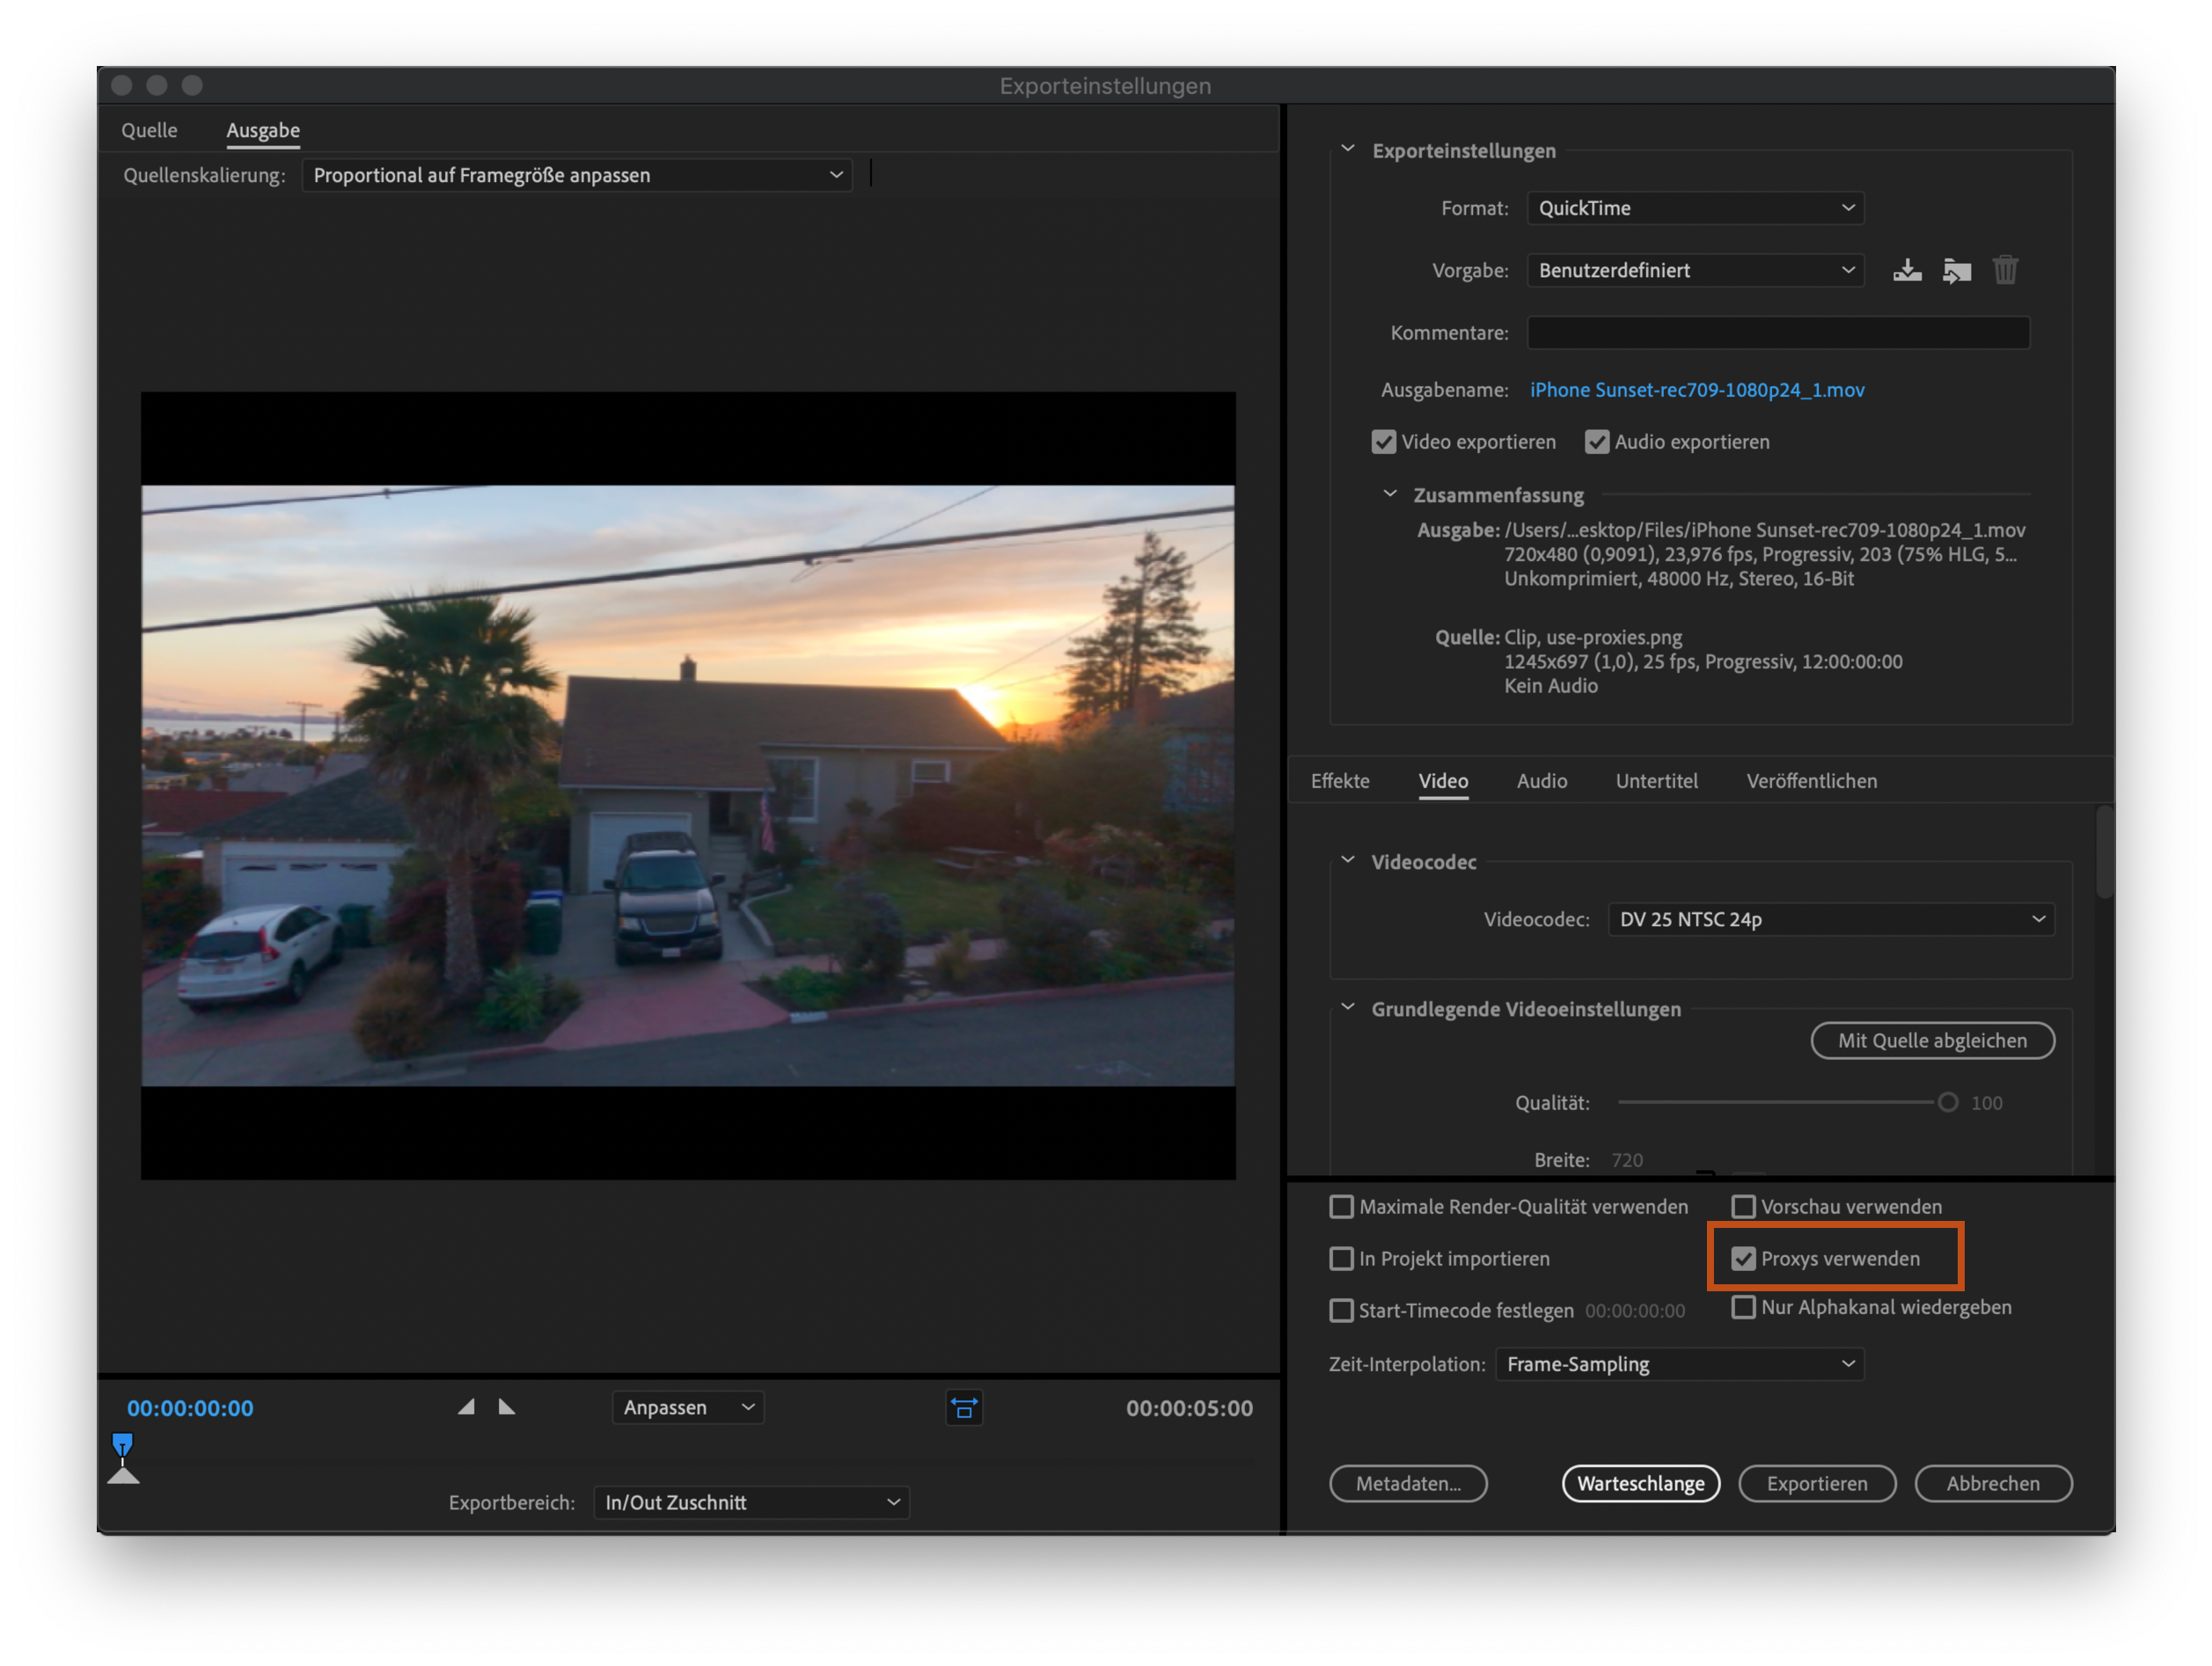Switch to the Audio tab
The width and height of the screenshot is (2212, 1666).
1541,781
